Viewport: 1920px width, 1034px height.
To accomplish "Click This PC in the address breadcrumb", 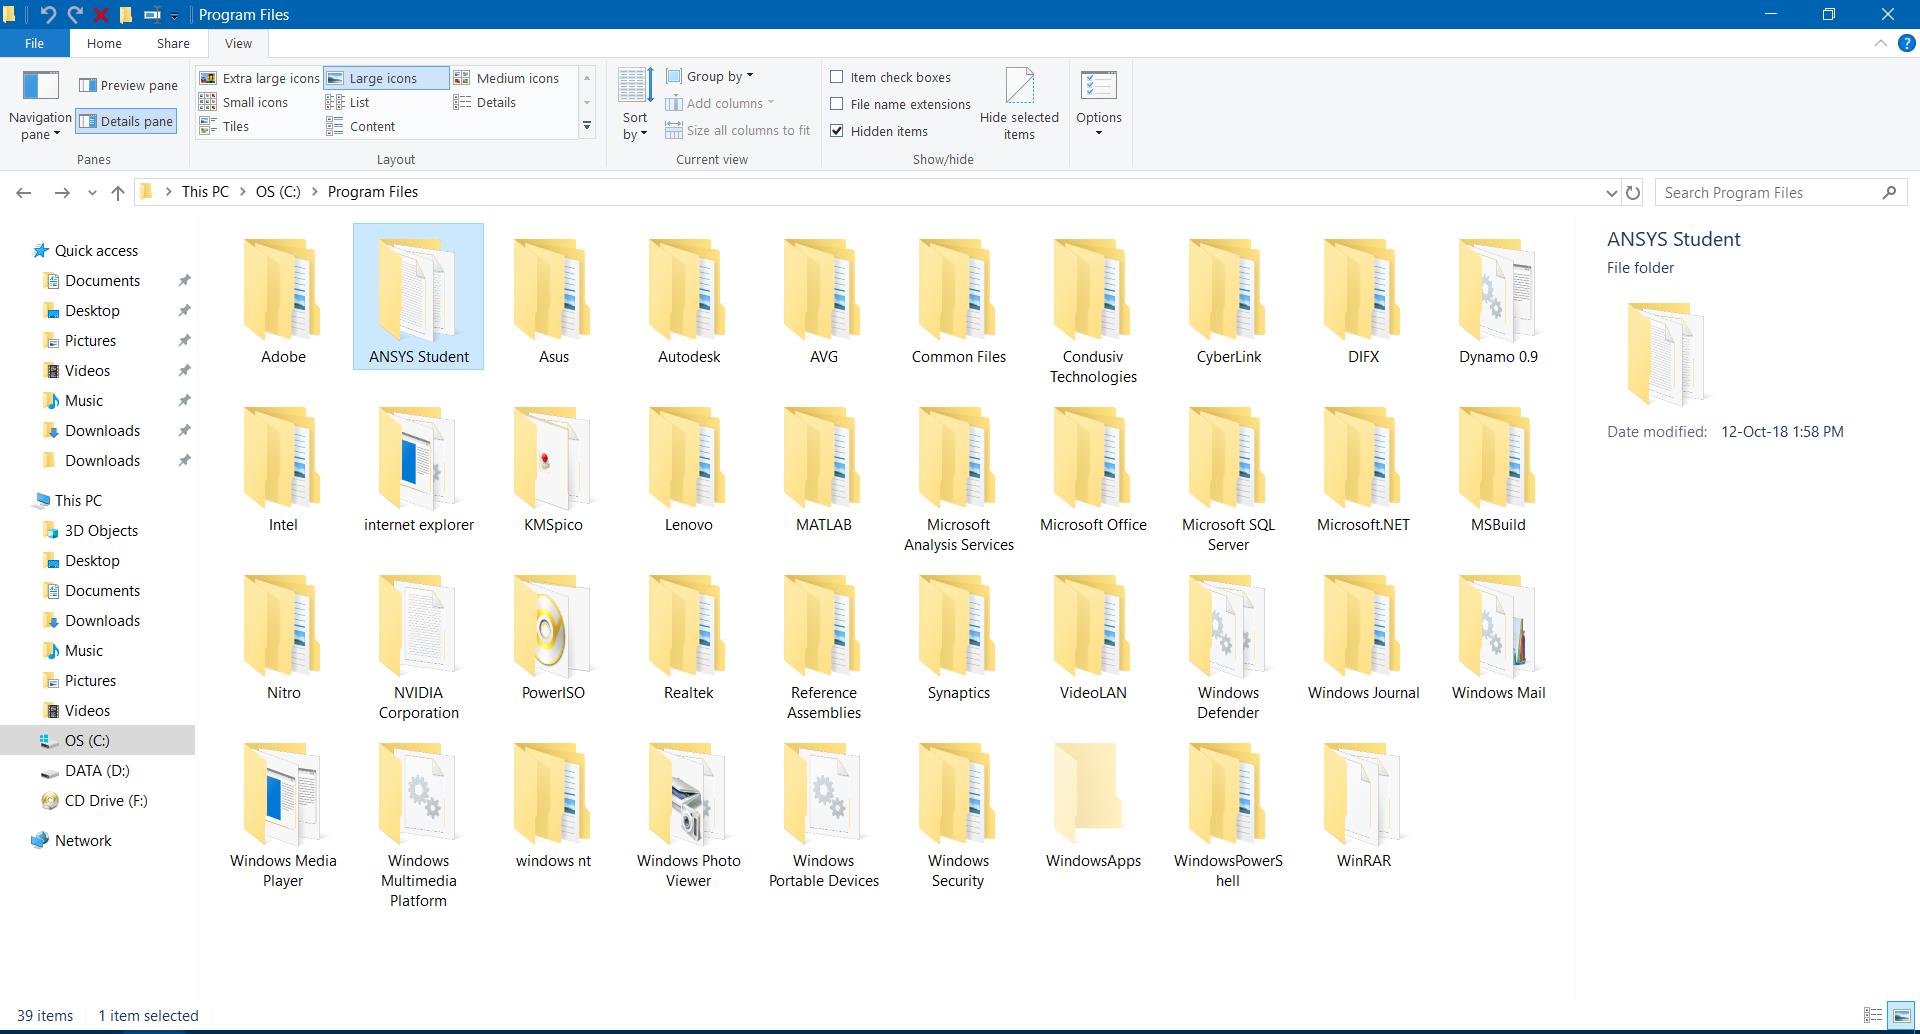I will click(205, 192).
